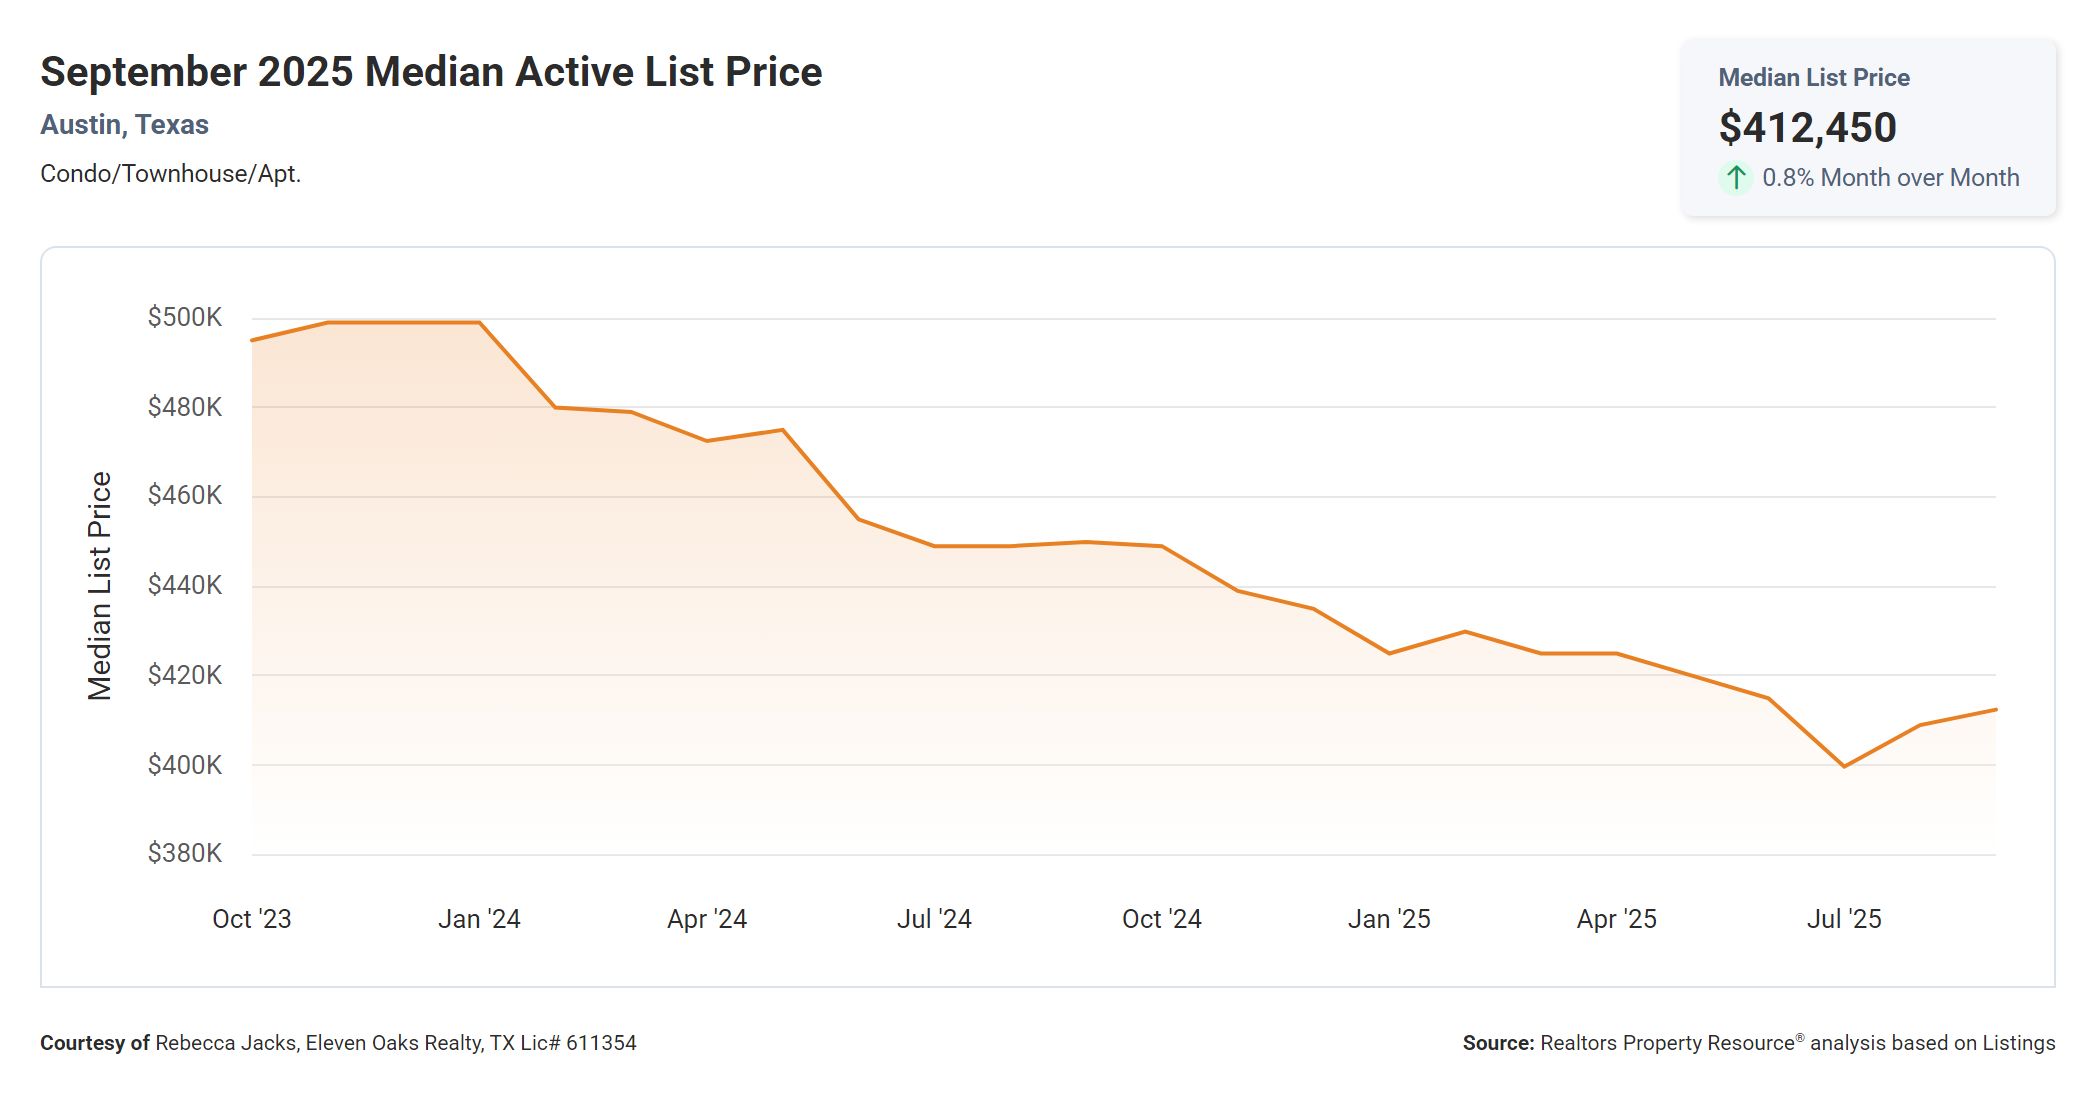Select the Apr '24 x-axis label
The height and width of the screenshot is (1100, 2096).
(707, 919)
